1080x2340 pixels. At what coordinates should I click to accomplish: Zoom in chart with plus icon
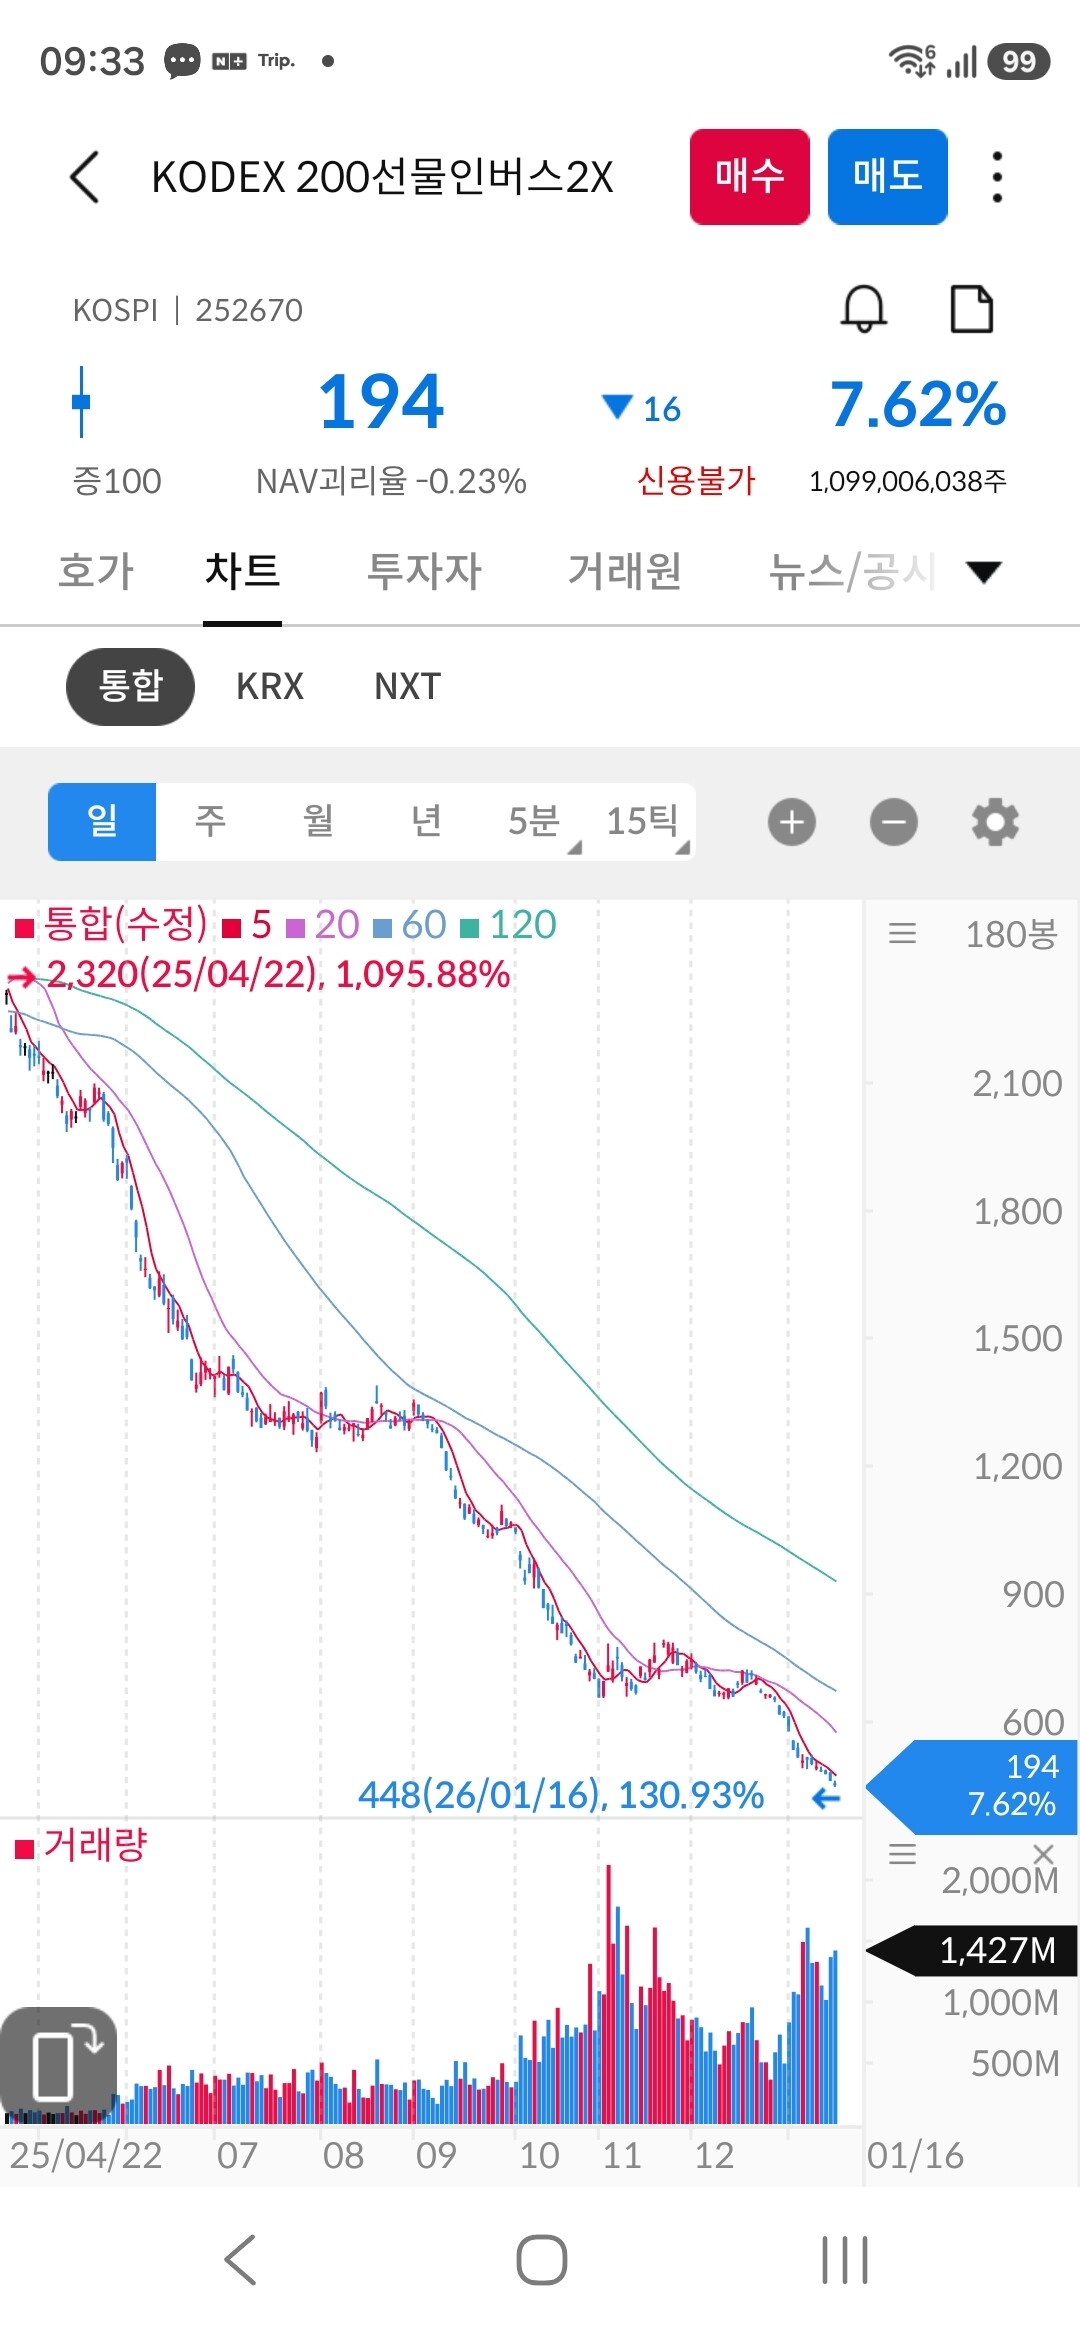792,822
